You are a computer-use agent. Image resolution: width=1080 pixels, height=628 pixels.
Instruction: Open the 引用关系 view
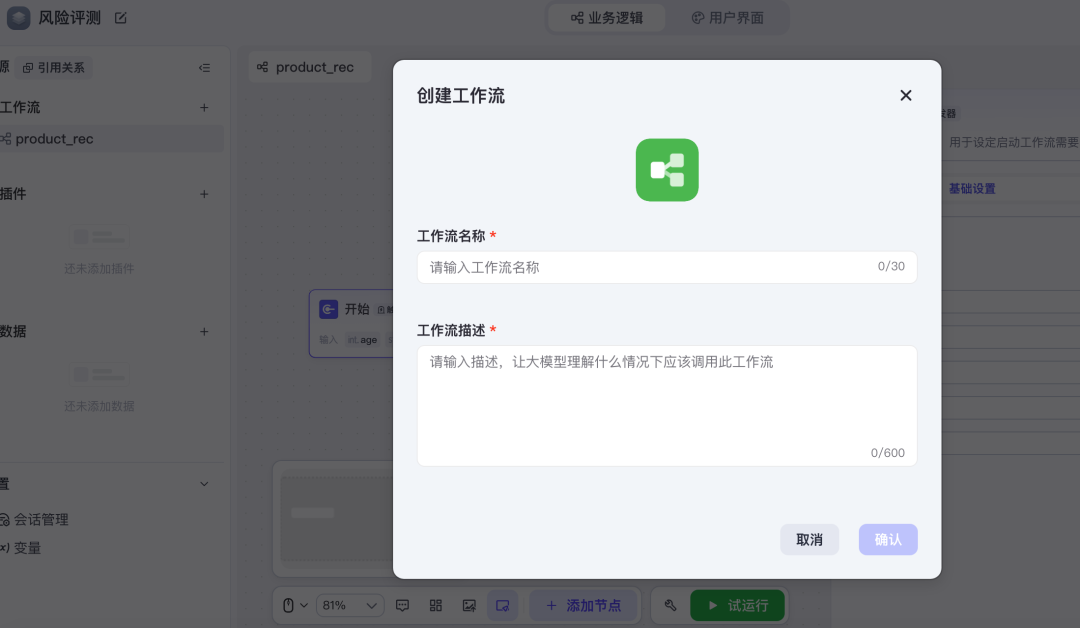click(54, 67)
